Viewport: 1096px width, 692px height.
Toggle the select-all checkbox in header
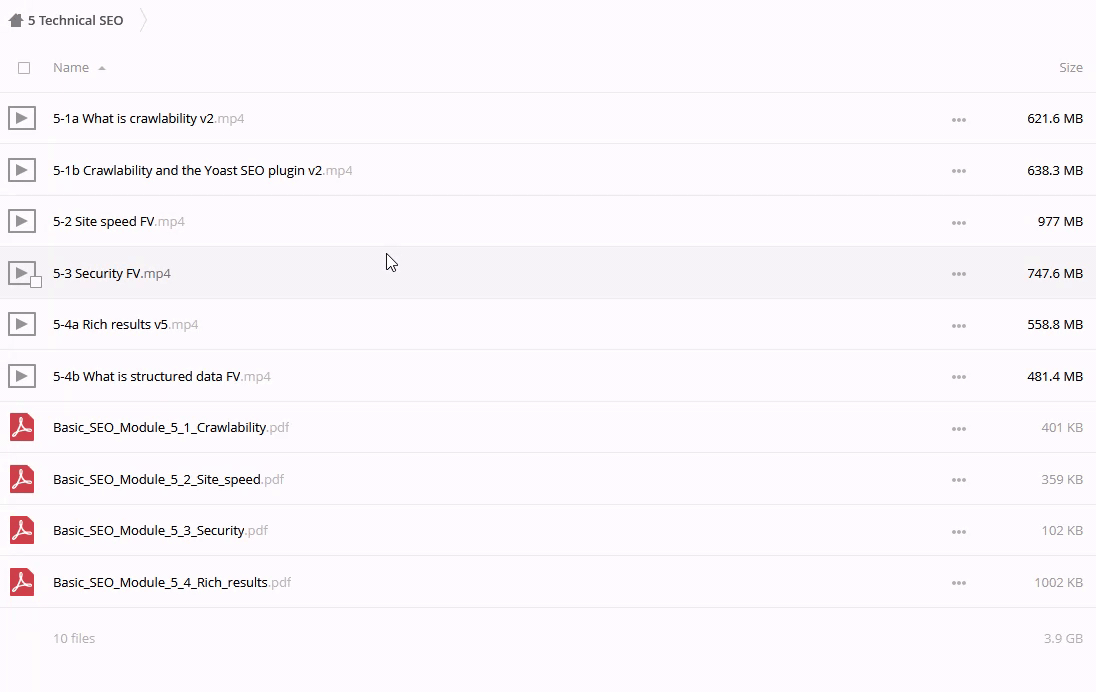tap(24, 68)
